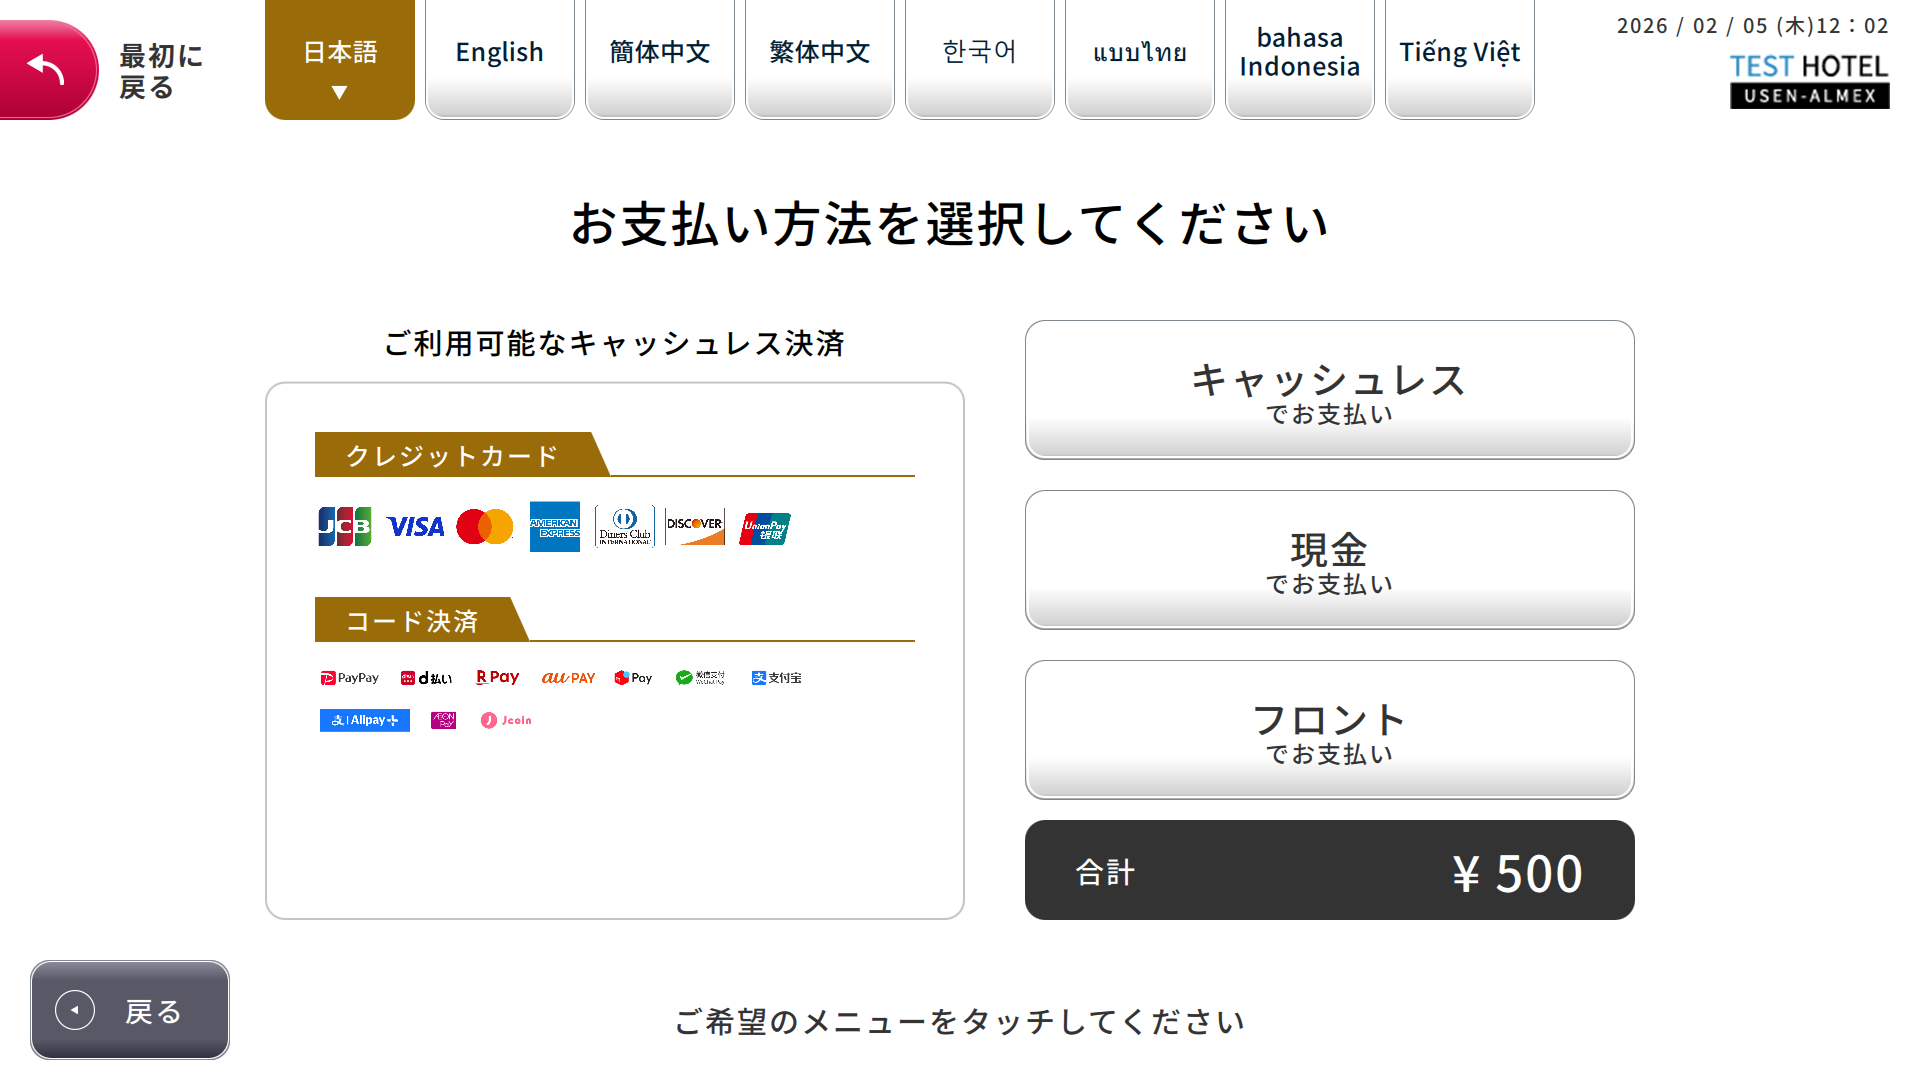This screenshot has height=1080, width=1920.
Task: Click the Alipay+ blue logo
Action: point(365,720)
